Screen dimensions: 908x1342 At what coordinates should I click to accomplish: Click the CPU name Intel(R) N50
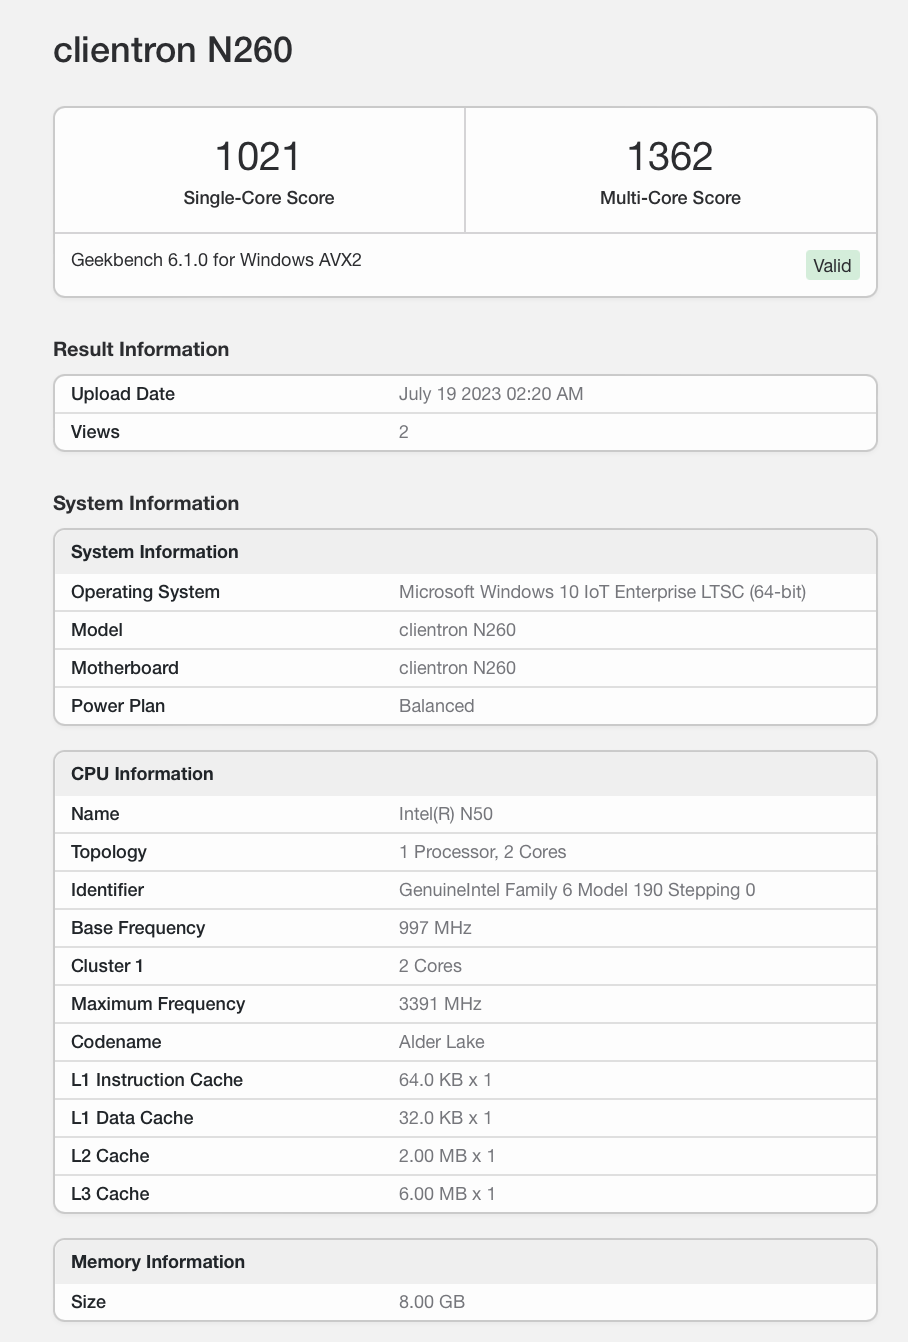445,814
